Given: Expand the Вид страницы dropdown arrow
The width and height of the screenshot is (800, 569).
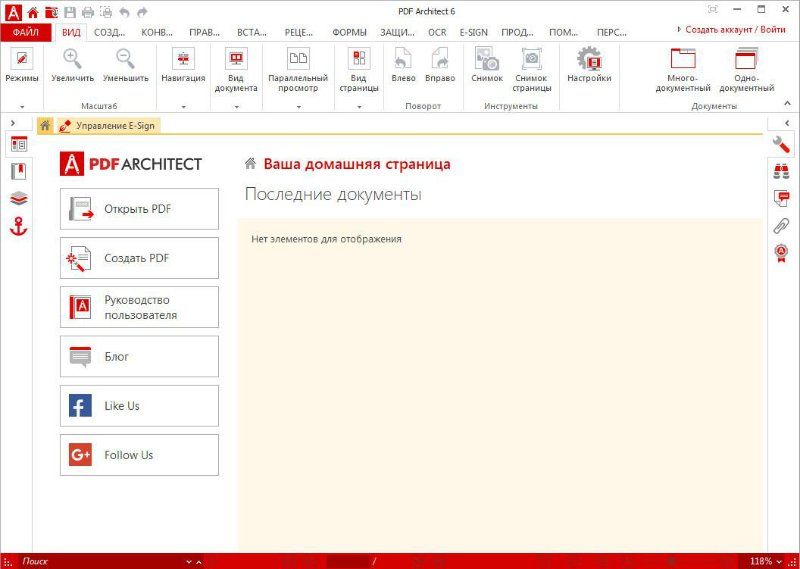Looking at the screenshot, I should click(359, 107).
